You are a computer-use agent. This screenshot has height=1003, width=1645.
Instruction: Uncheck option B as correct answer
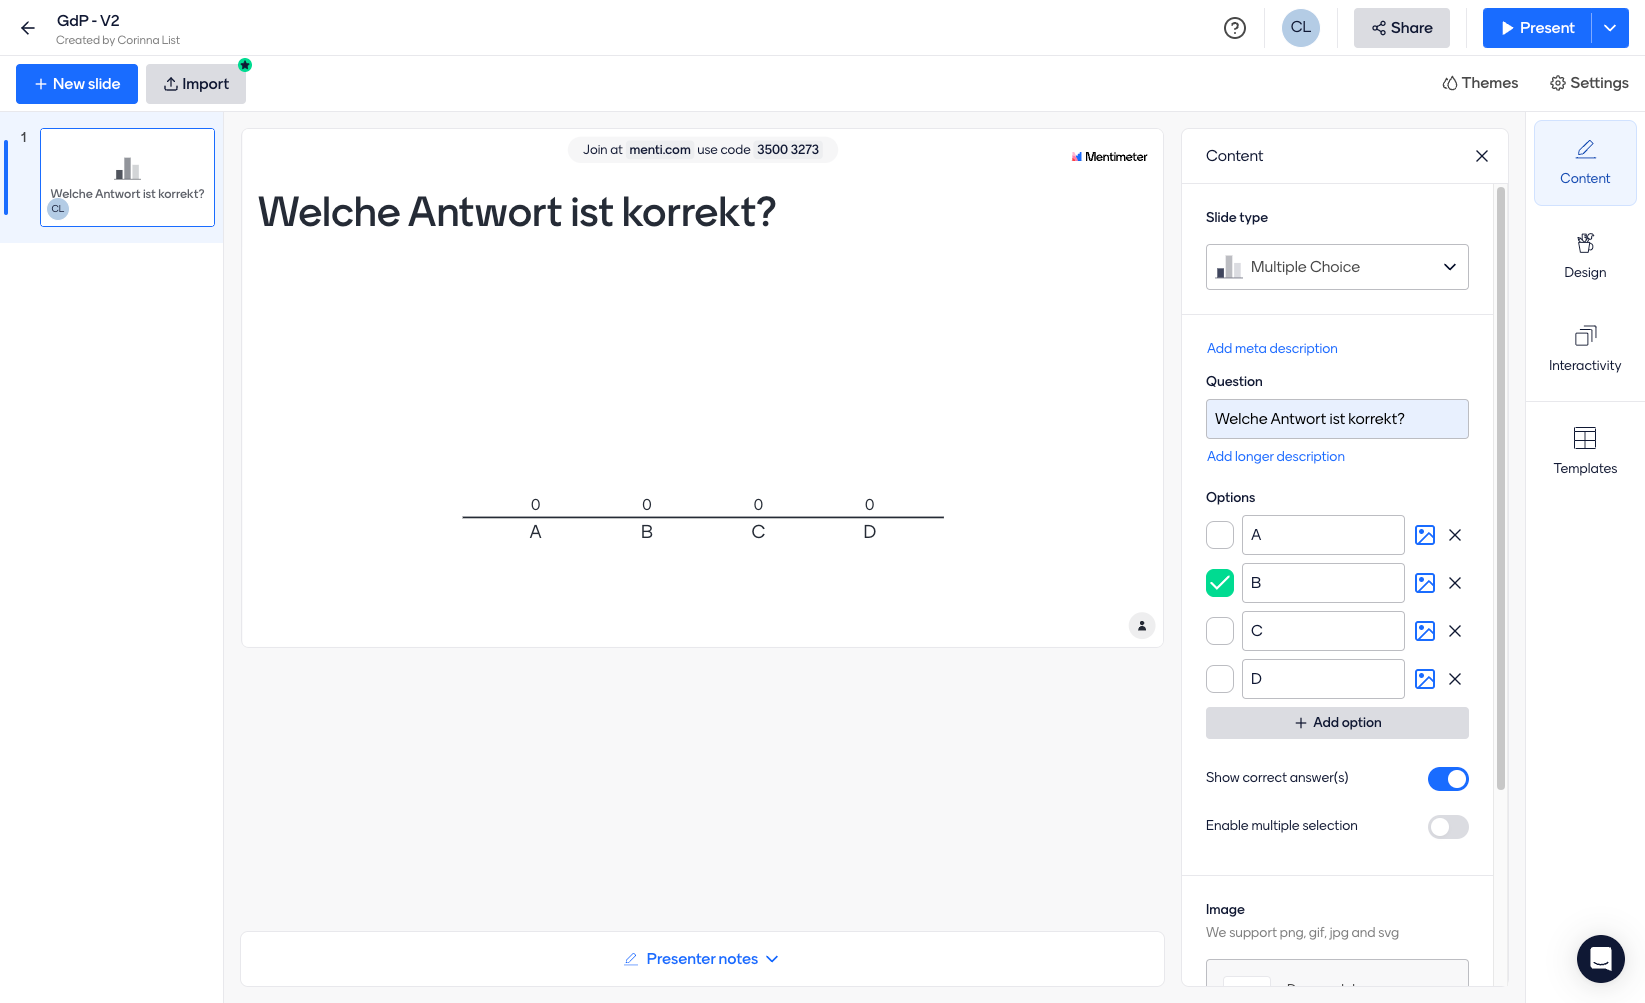(1220, 583)
